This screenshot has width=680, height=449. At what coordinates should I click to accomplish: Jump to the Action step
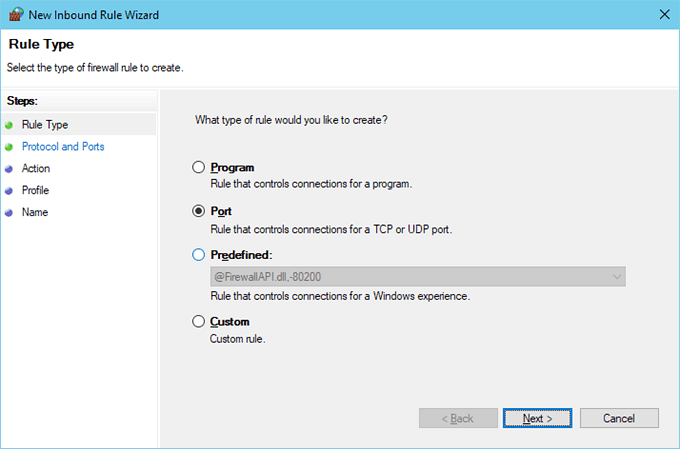point(36,169)
